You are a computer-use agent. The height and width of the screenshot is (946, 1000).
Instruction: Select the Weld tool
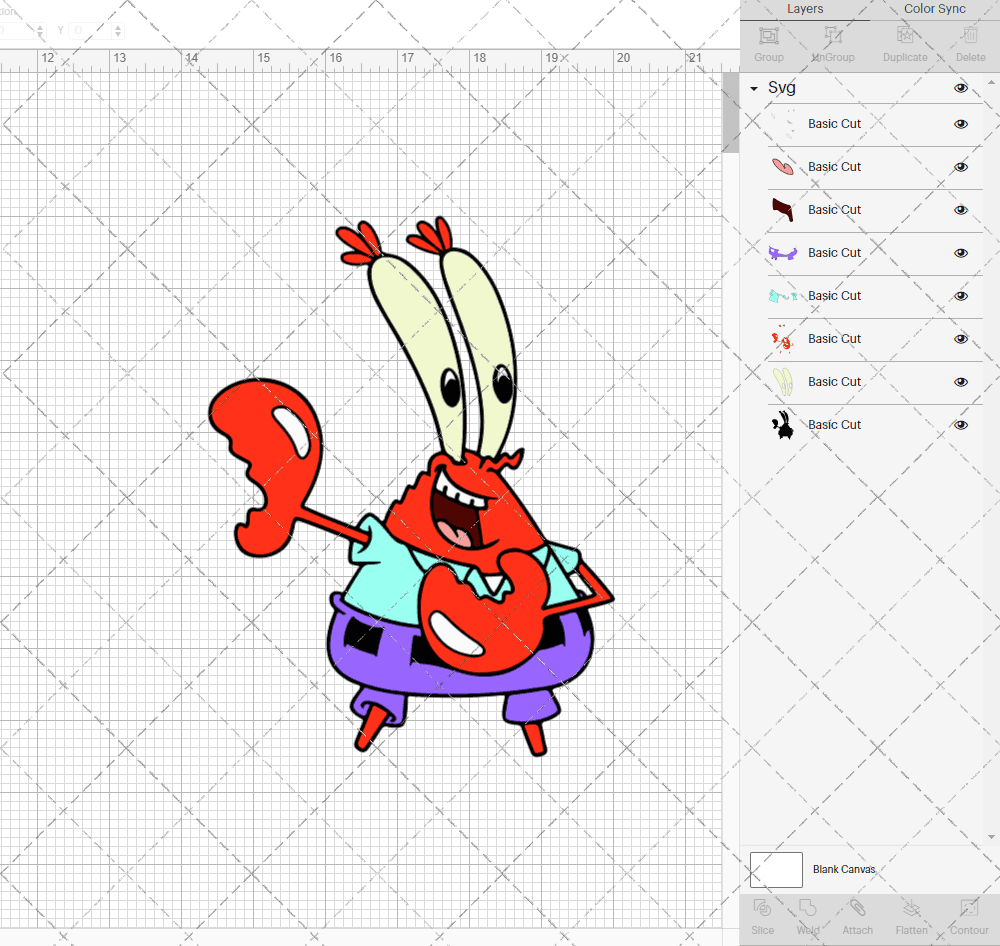click(x=808, y=909)
